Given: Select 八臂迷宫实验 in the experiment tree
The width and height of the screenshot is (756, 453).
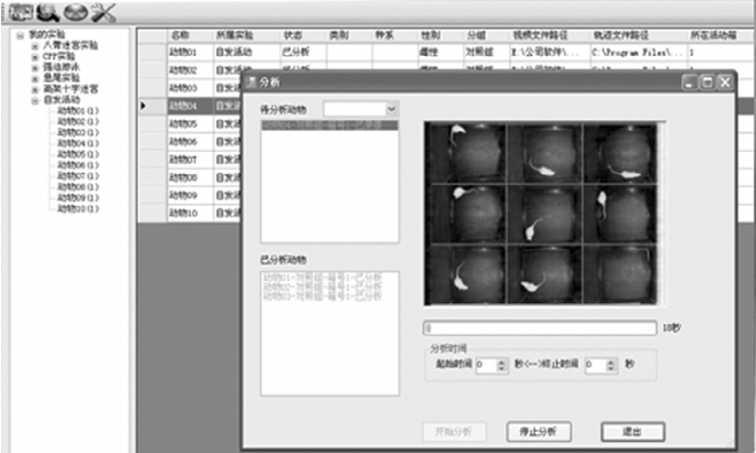Looking at the screenshot, I should coord(70,46).
